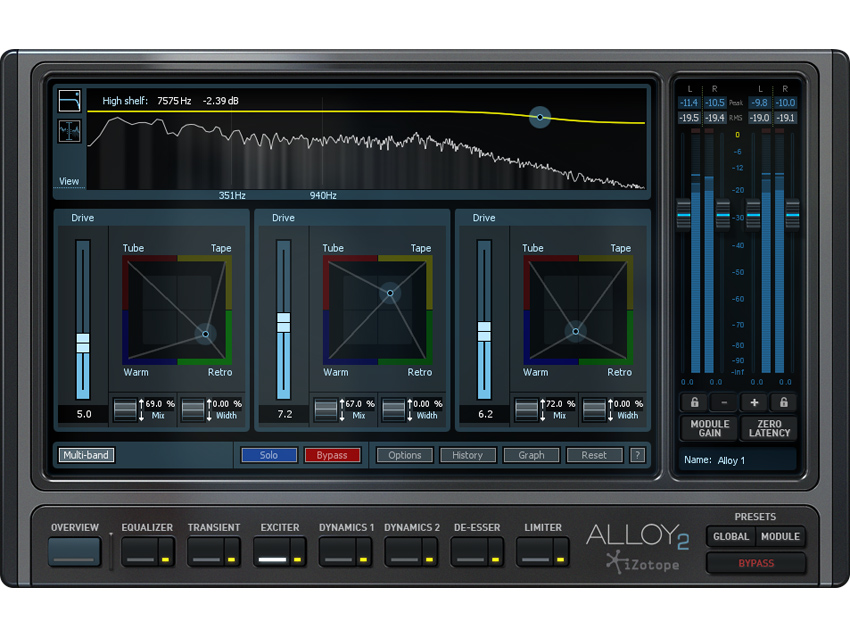Click the 69.0% Mix control
This screenshot has width=850, height=638.
(144, 409)
